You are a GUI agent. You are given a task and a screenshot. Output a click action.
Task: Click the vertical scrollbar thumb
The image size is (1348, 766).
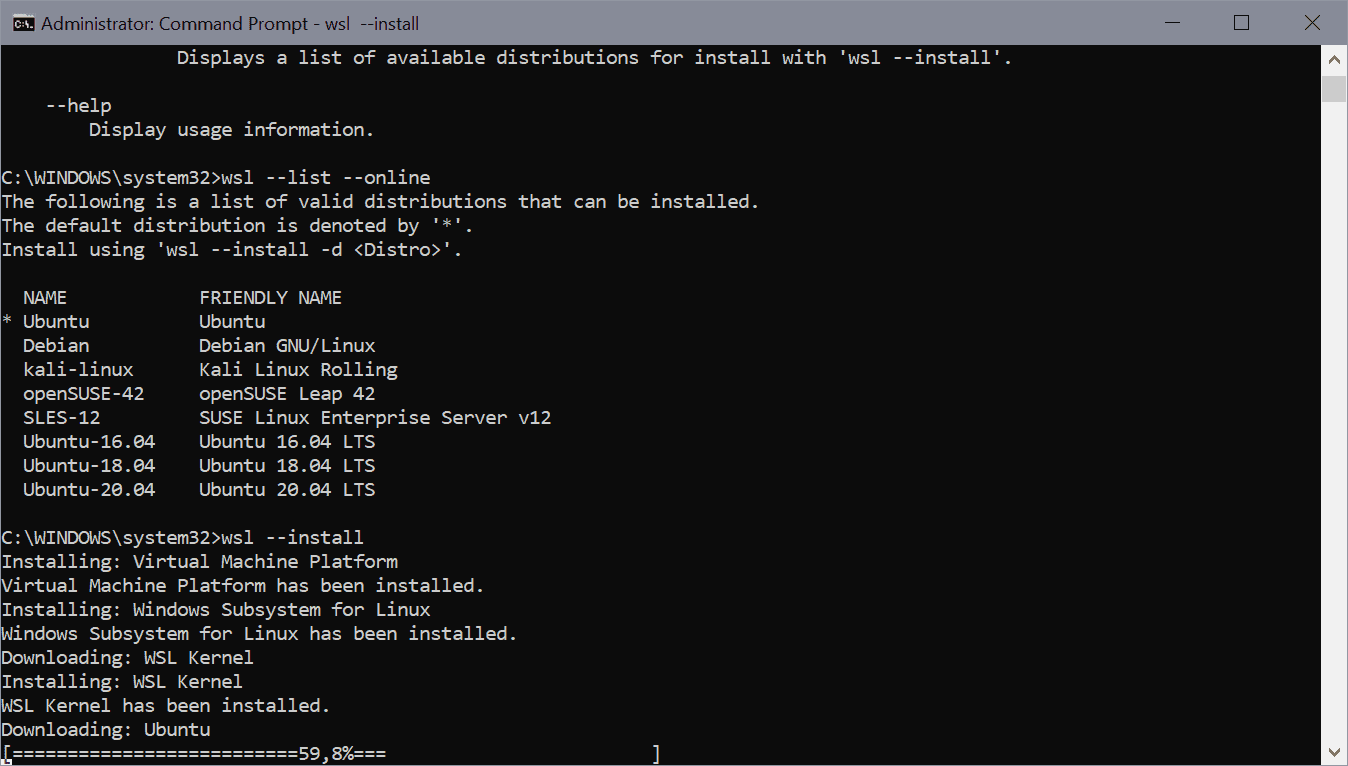coord(1334,89)
